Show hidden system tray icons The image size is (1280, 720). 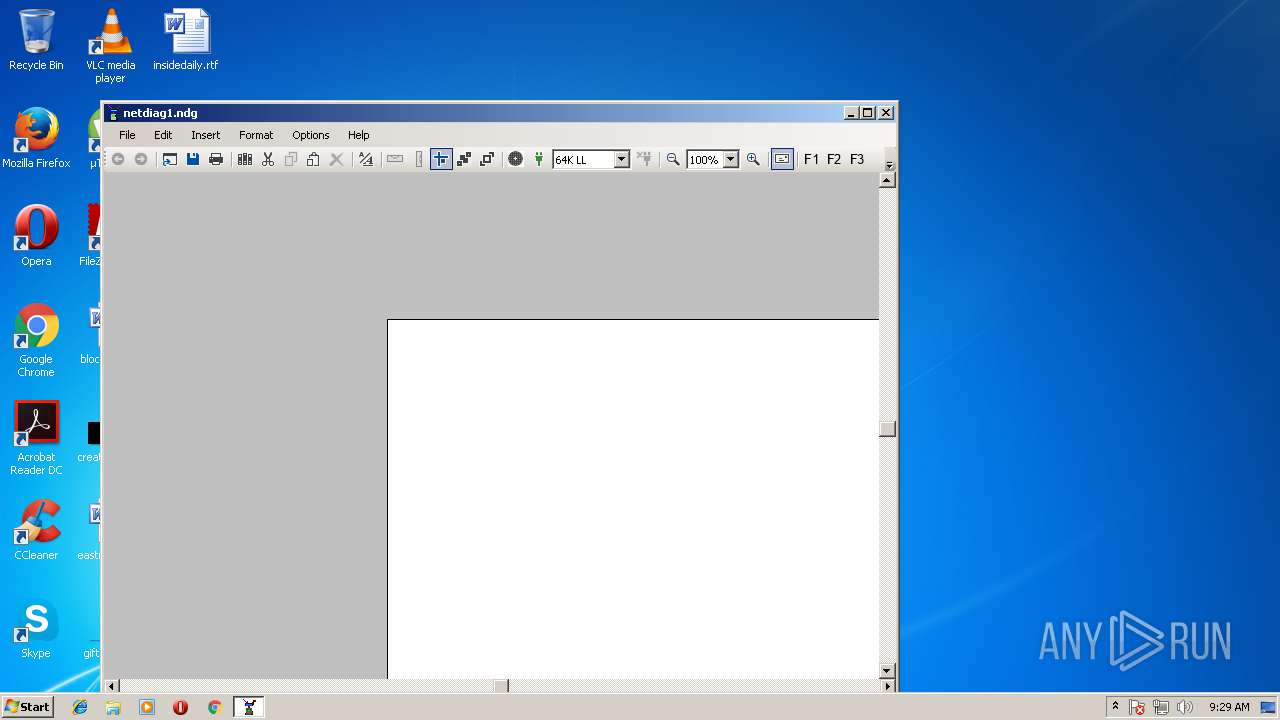click(1115, 706)
